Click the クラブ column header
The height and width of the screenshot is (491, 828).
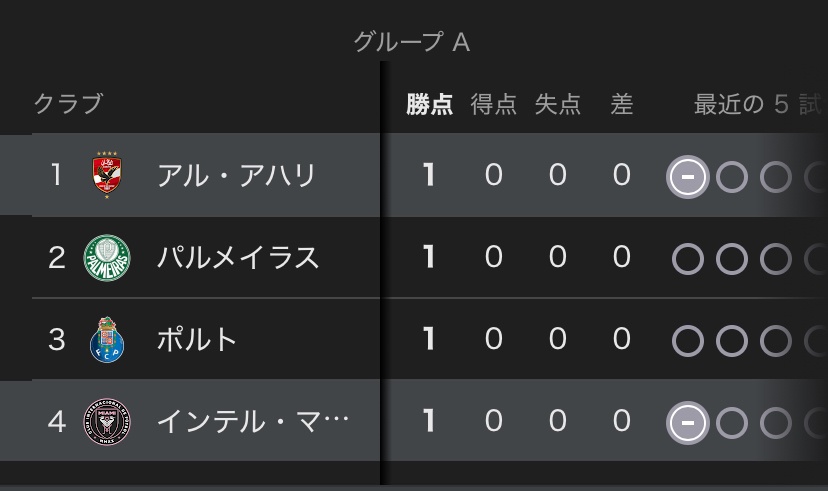(68, 104)
